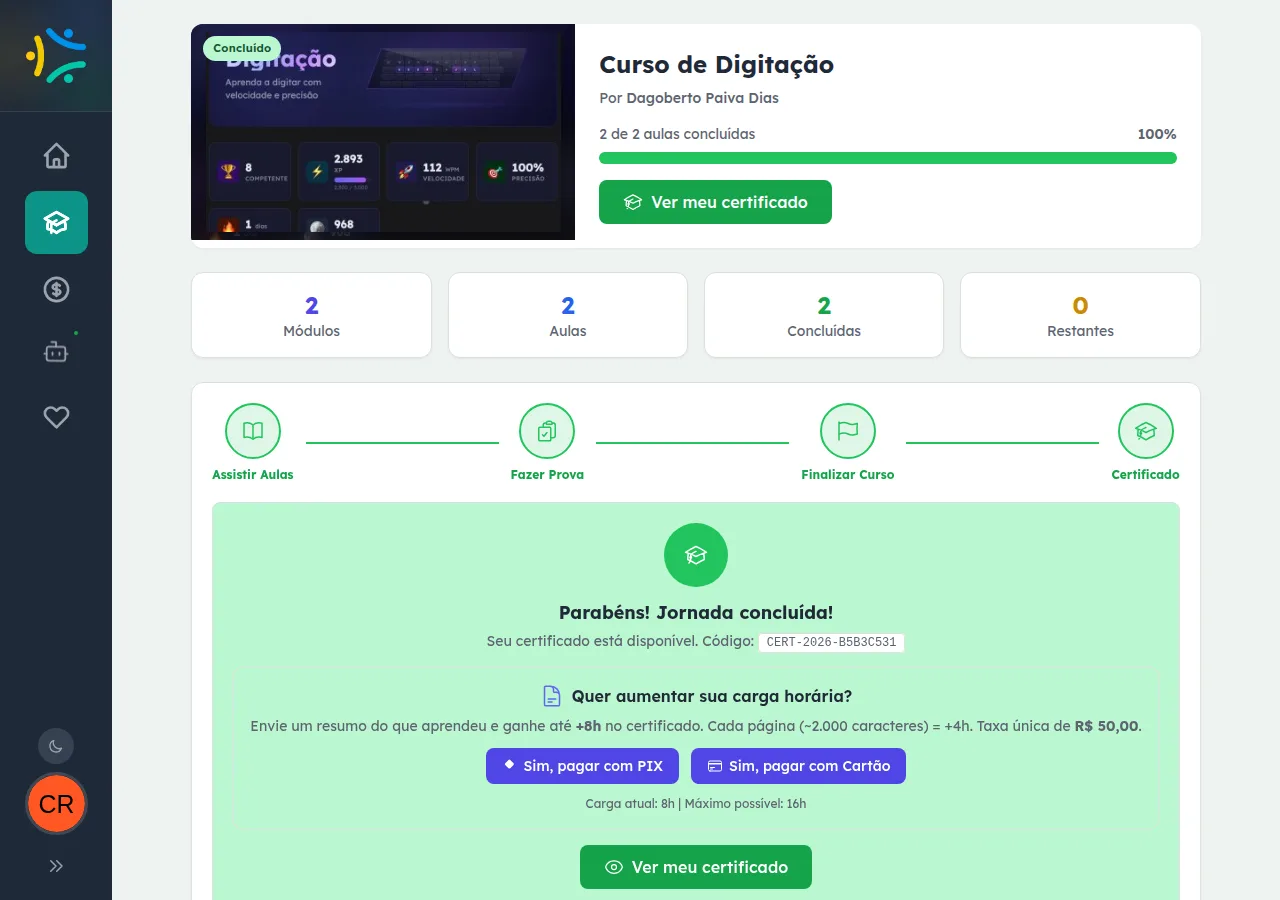Click the platform logo in the sidebar

point(56,55)
